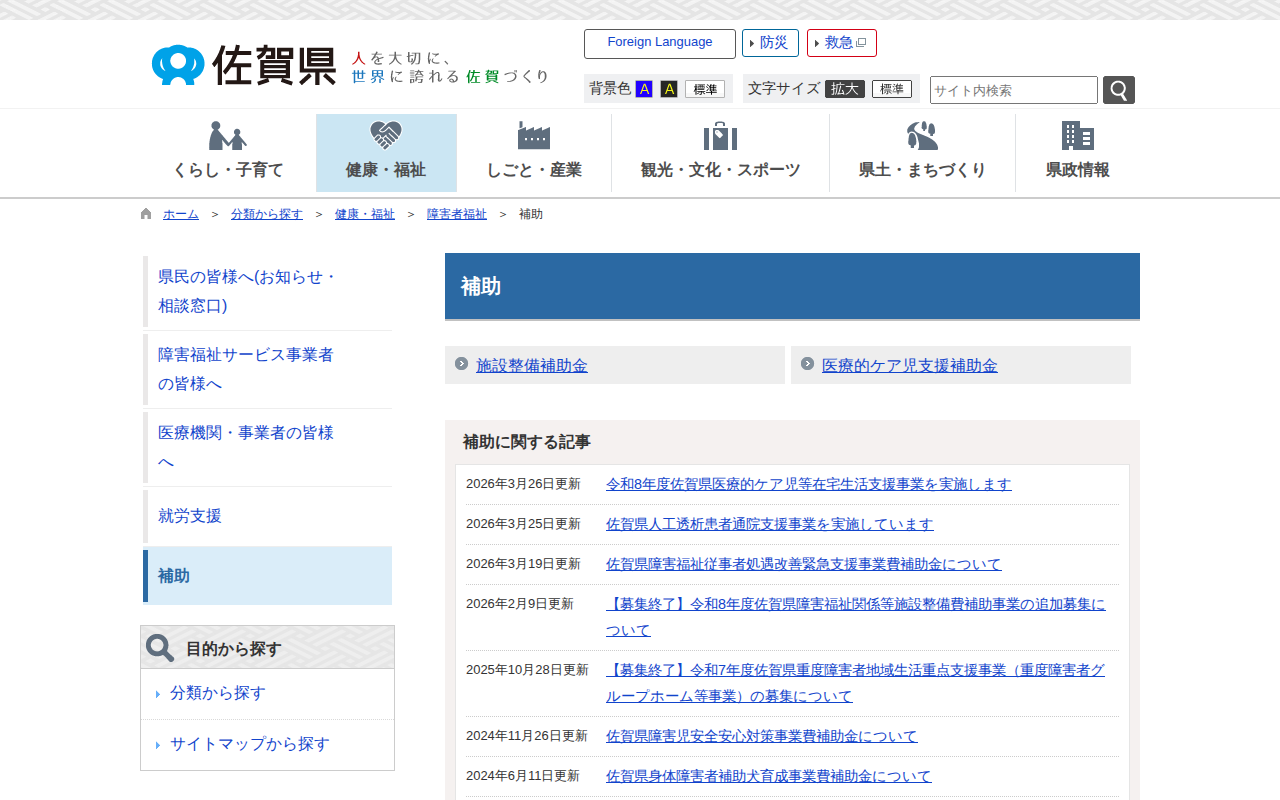
Task: Open 障害児安全安心対策事業費補助金 article
Action: 762,736
